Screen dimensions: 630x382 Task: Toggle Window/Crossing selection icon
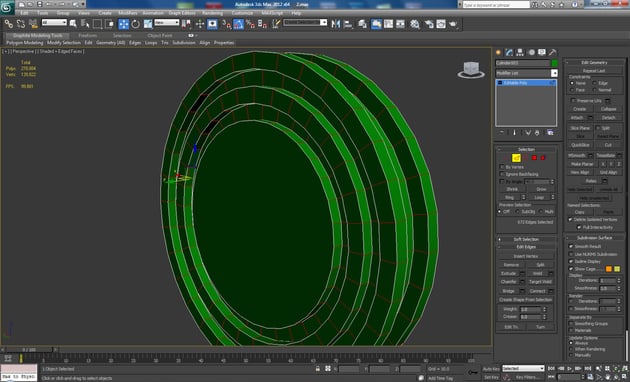click(x=109, y=24)
